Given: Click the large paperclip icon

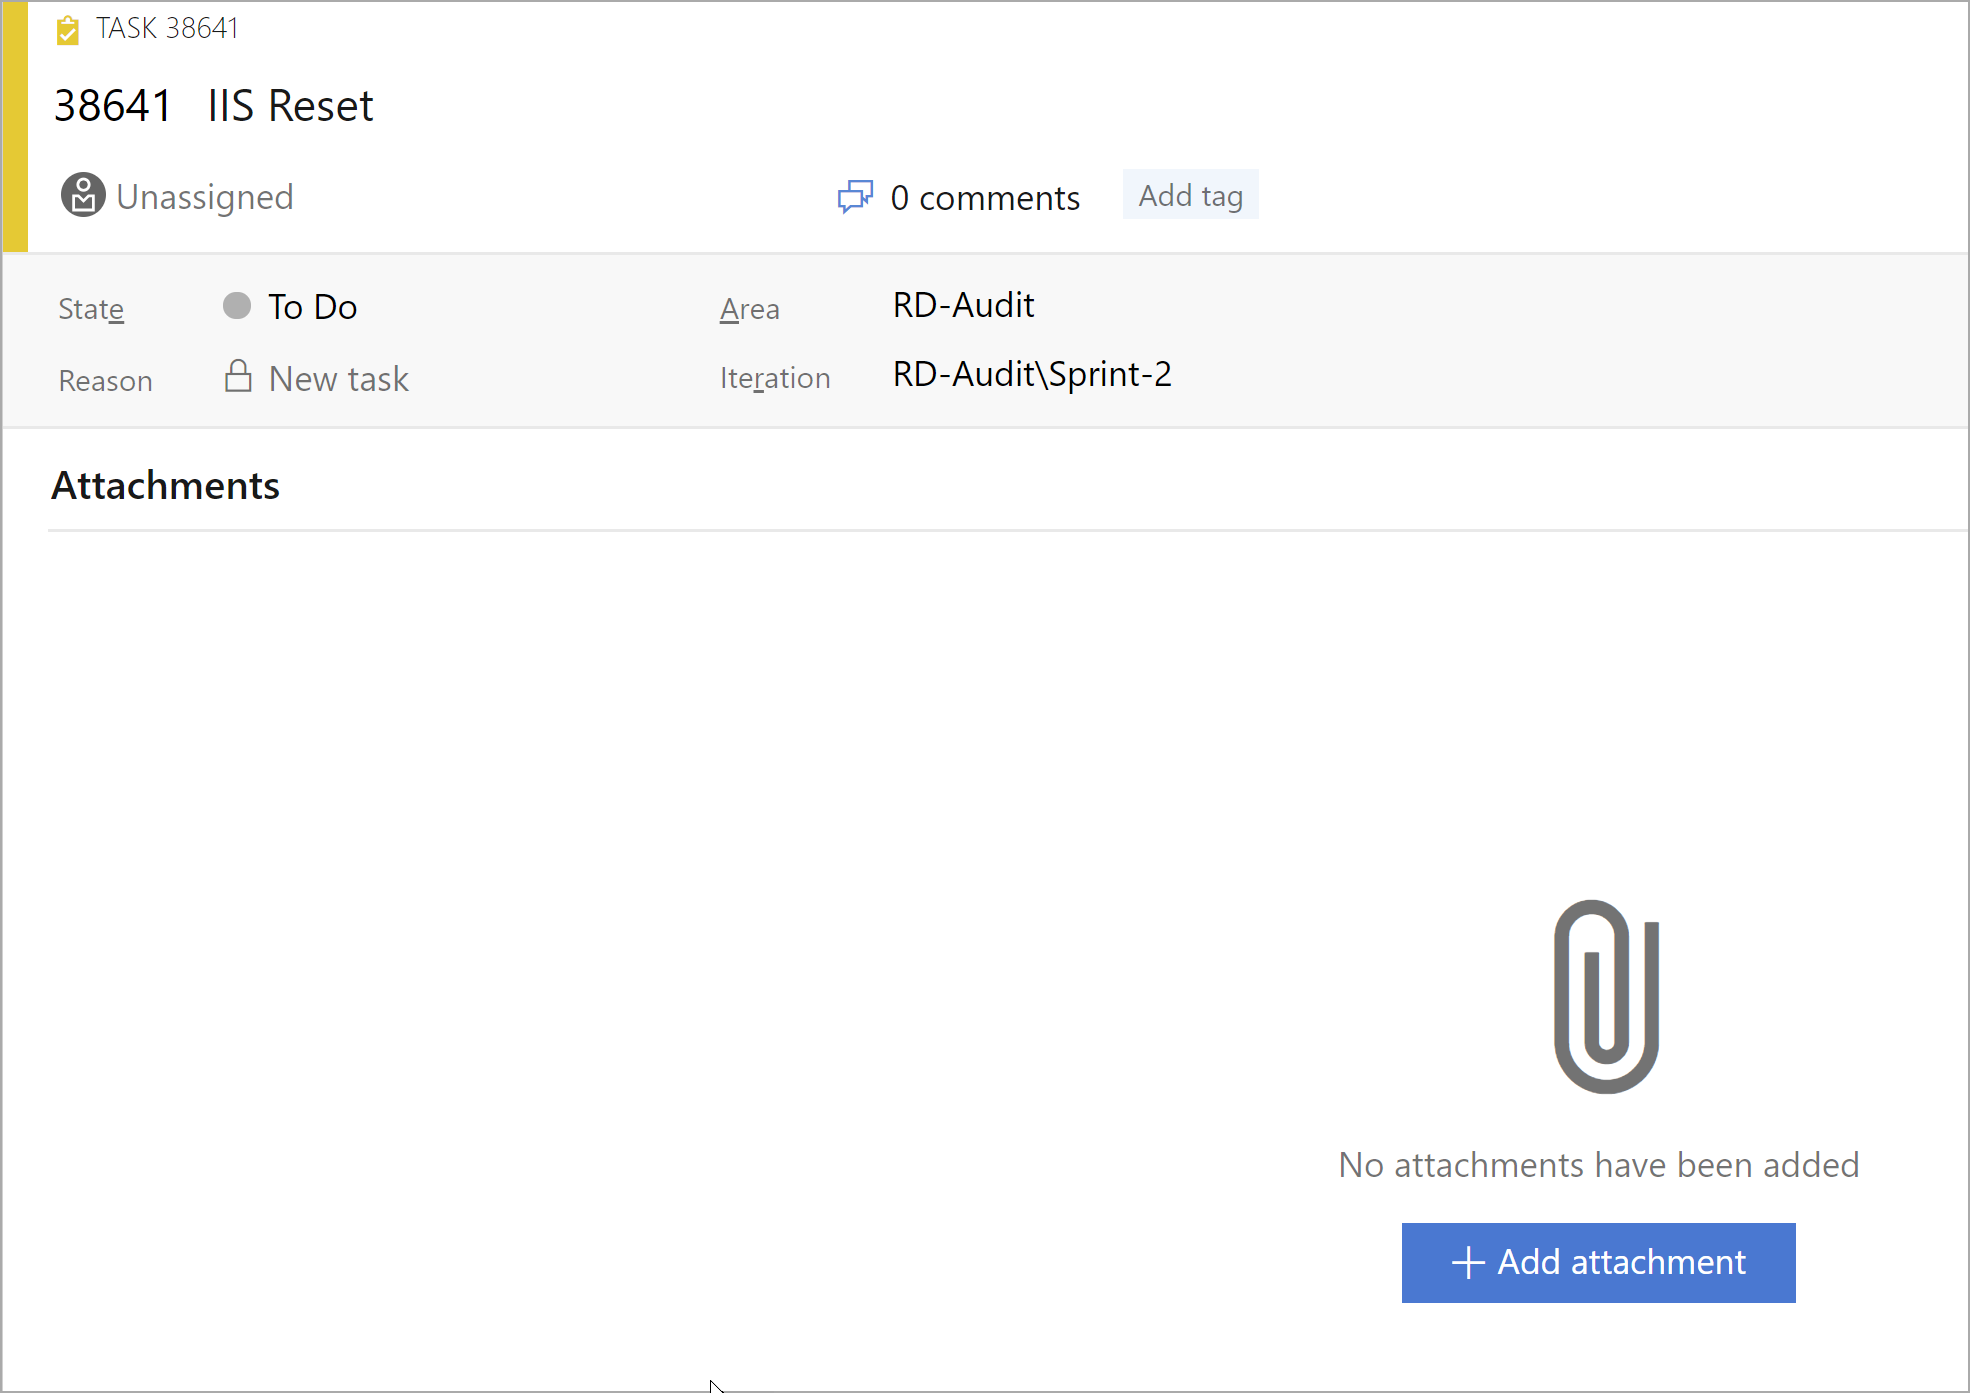Looking at the screenshot, I should [x=1607, y=997].
